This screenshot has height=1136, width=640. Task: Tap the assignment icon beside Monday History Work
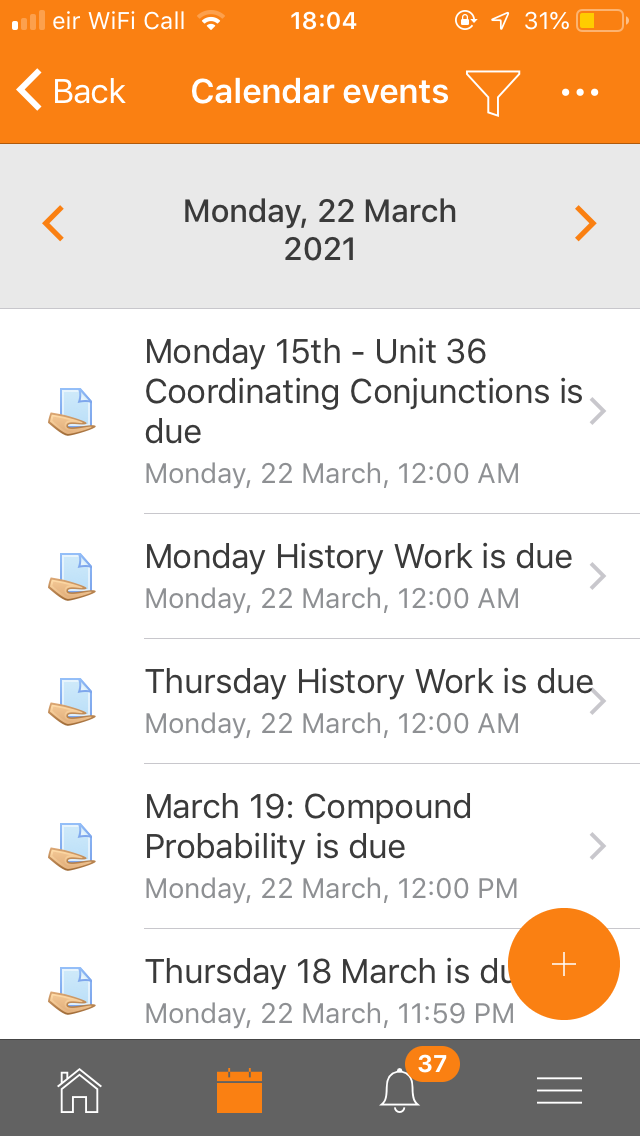[x=72, y=577]
